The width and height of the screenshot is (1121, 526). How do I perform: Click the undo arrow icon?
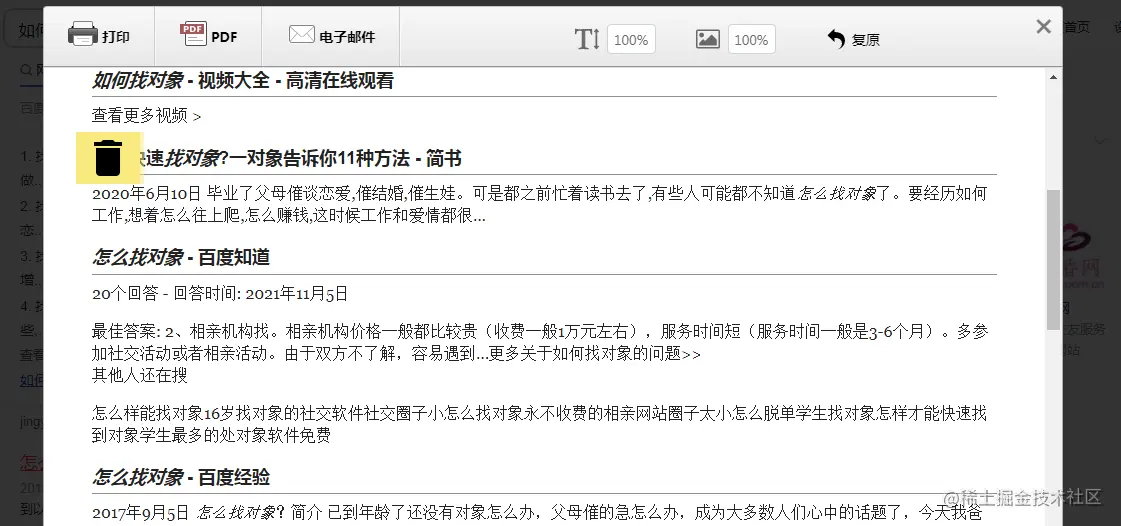click(x=836, y=39)
